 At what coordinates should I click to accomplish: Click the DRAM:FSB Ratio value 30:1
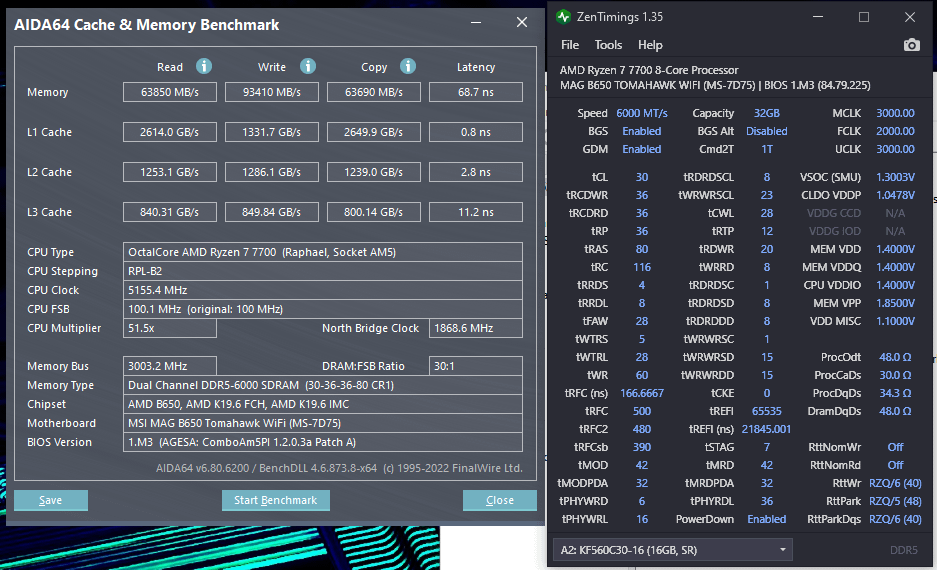point(476,366)
